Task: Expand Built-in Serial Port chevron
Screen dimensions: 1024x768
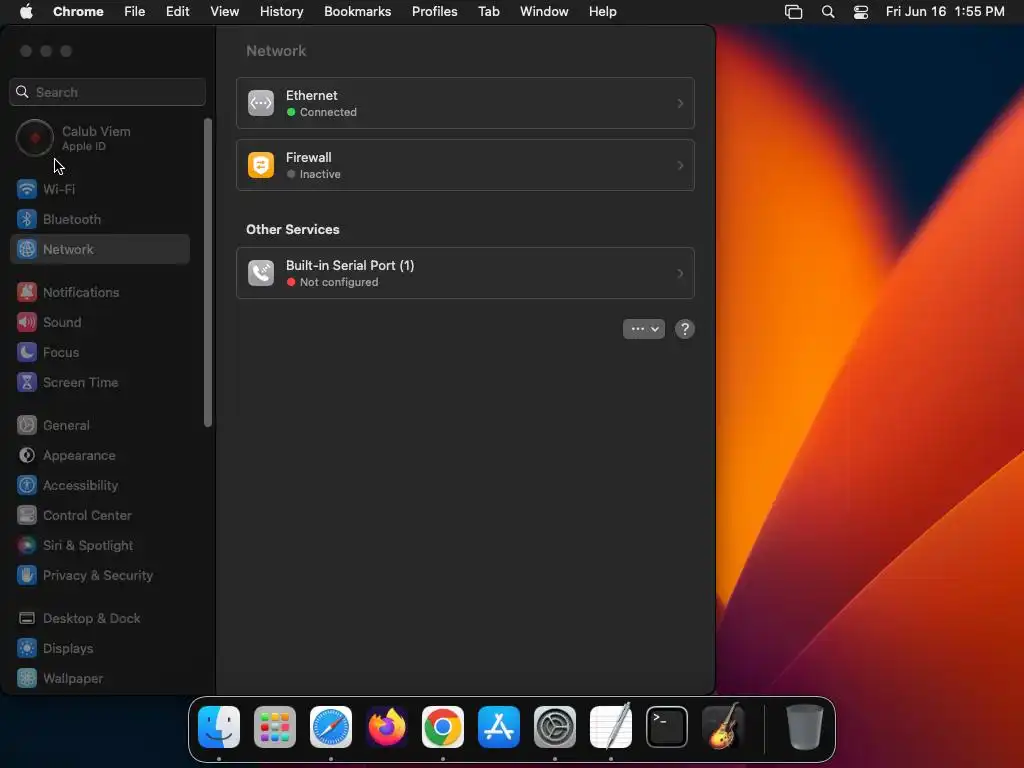Action: [x=680, y=273]
